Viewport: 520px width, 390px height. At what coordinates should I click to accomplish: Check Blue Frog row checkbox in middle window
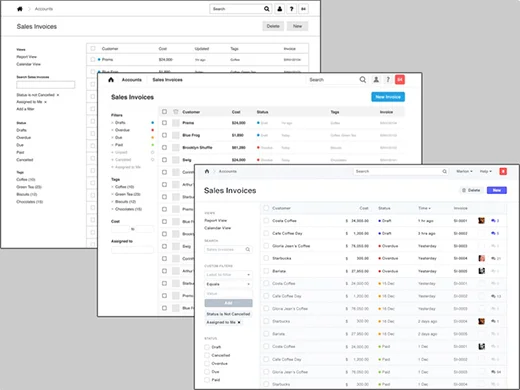(x=164, y=135)
